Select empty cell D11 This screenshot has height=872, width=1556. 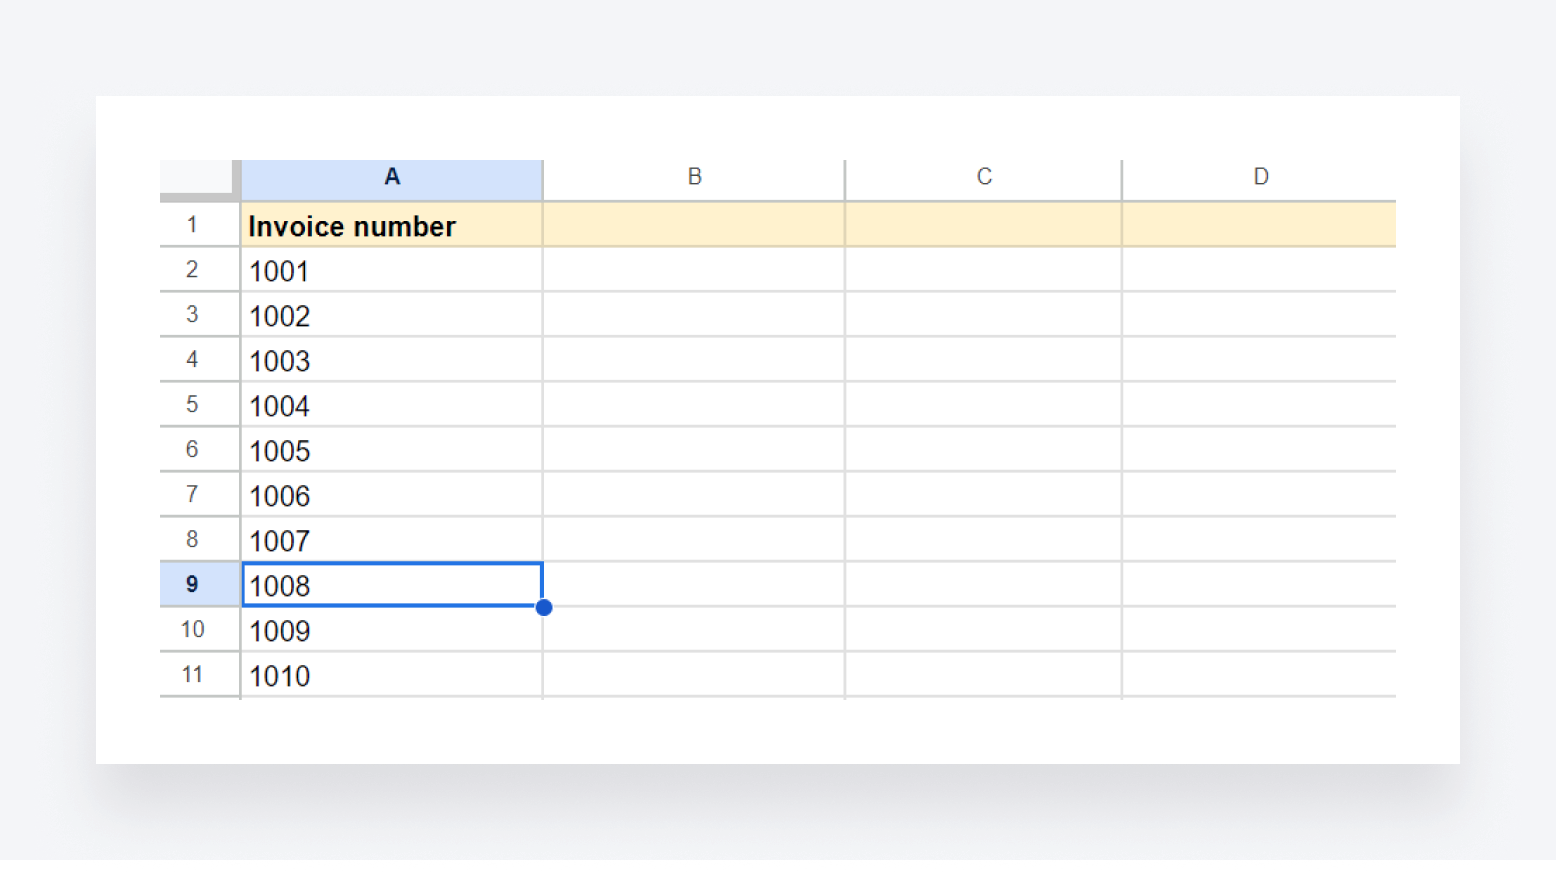tap(1259, 675)
